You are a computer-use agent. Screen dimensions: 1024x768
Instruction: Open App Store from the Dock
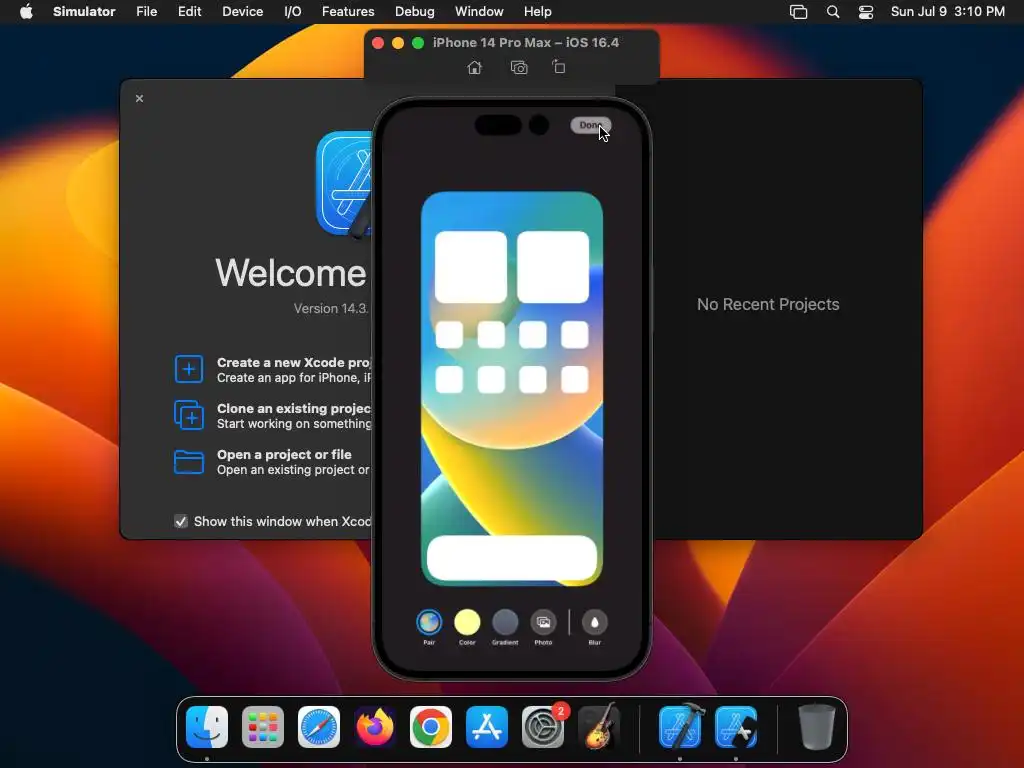487,727
